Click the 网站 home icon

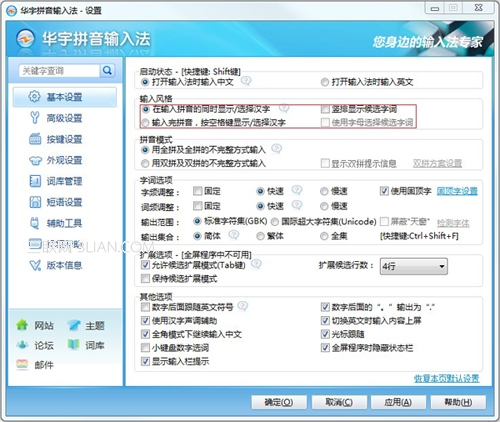(22, 325)
